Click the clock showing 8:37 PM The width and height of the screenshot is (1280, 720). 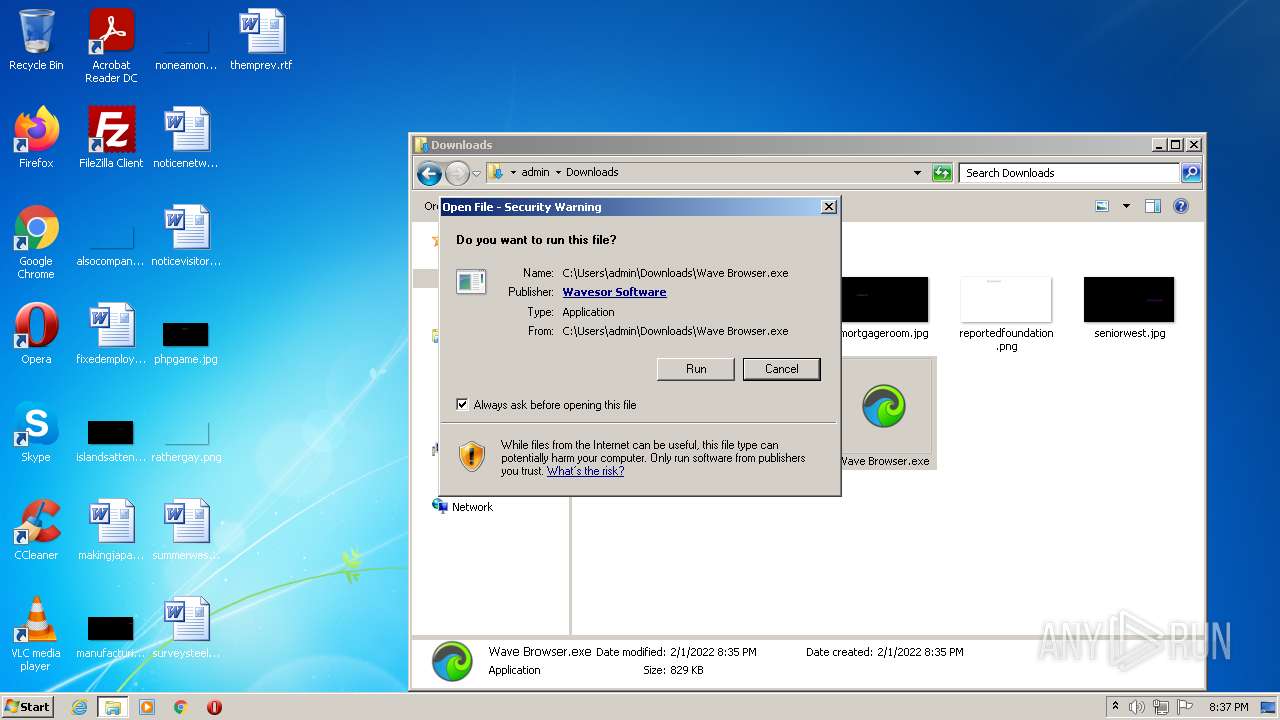[1228, 707]
